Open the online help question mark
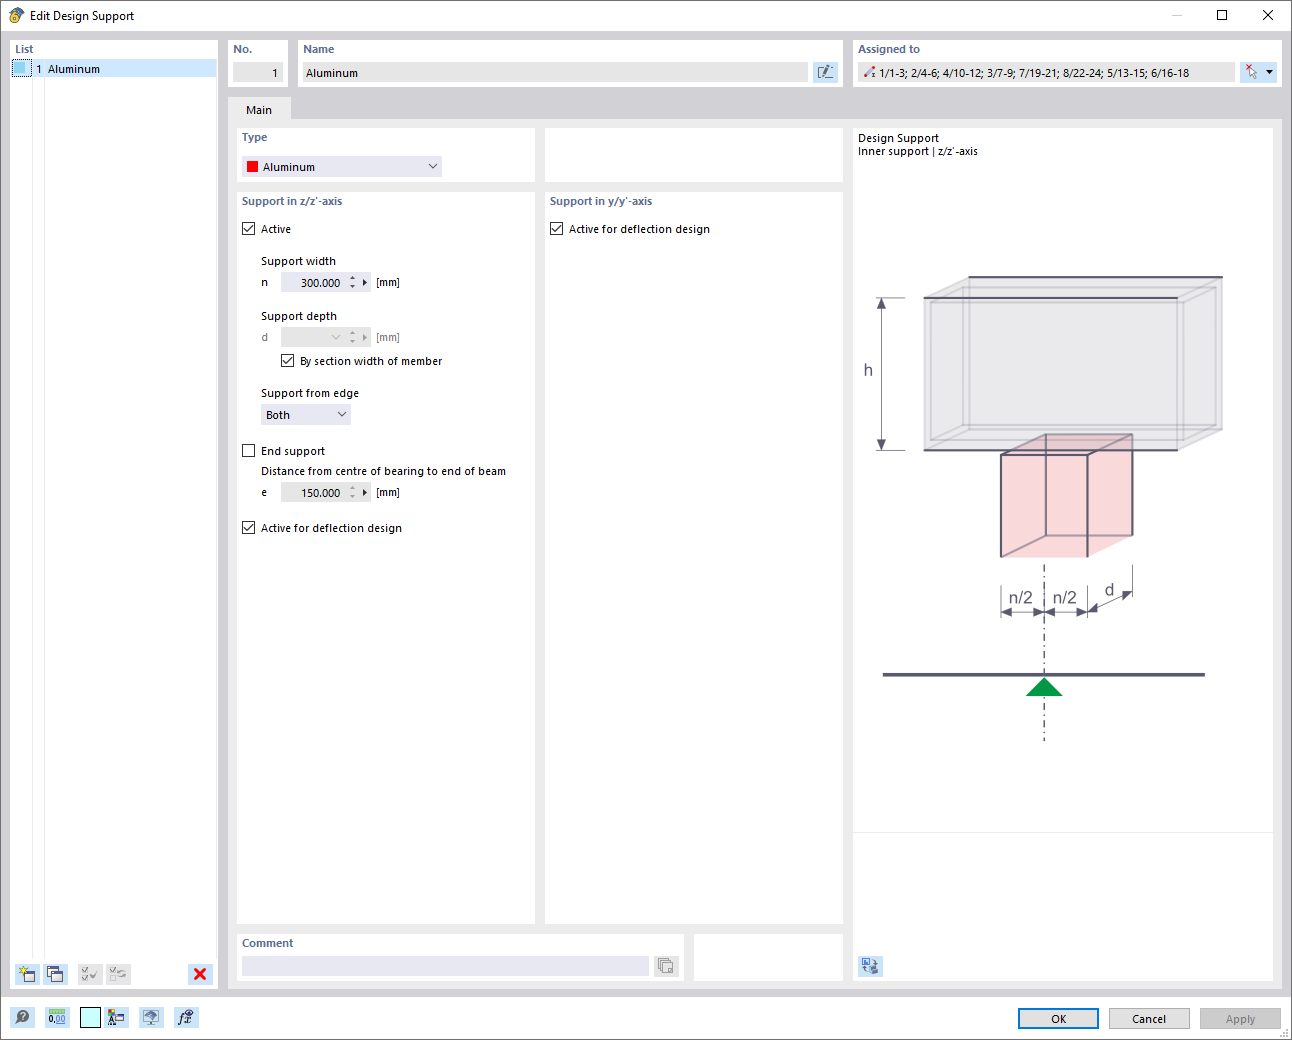 (22, 1017)
